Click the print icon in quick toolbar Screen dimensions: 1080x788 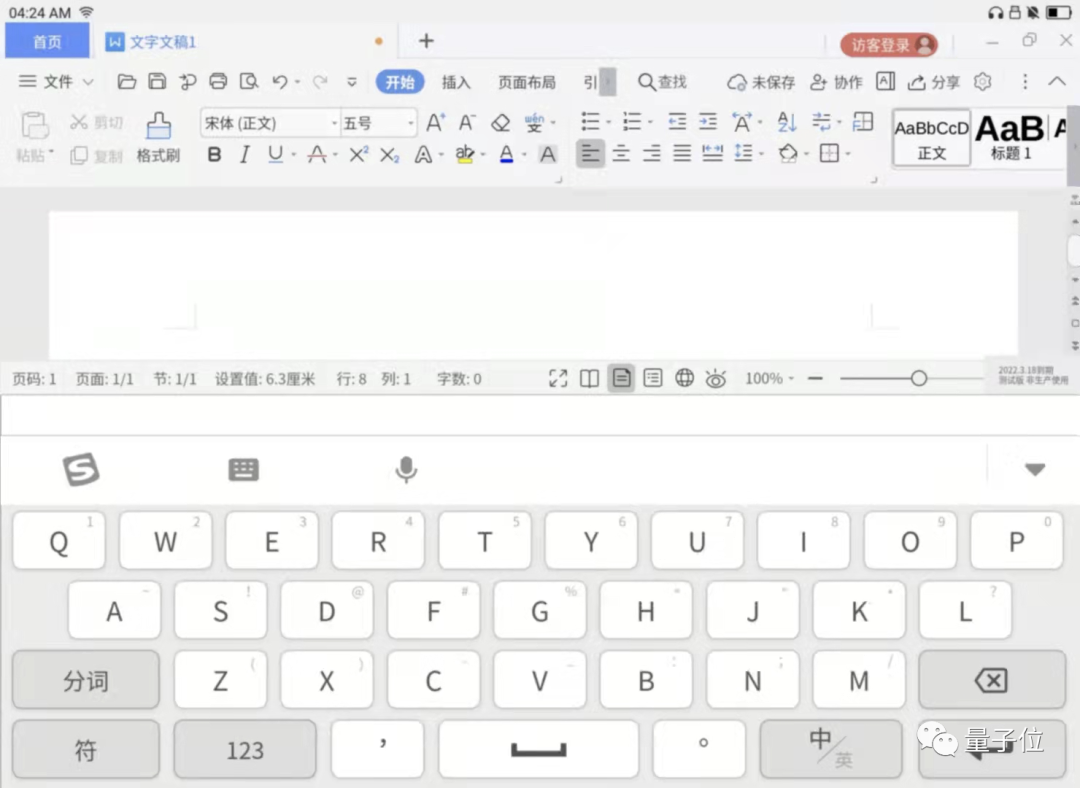pos(218,81)
